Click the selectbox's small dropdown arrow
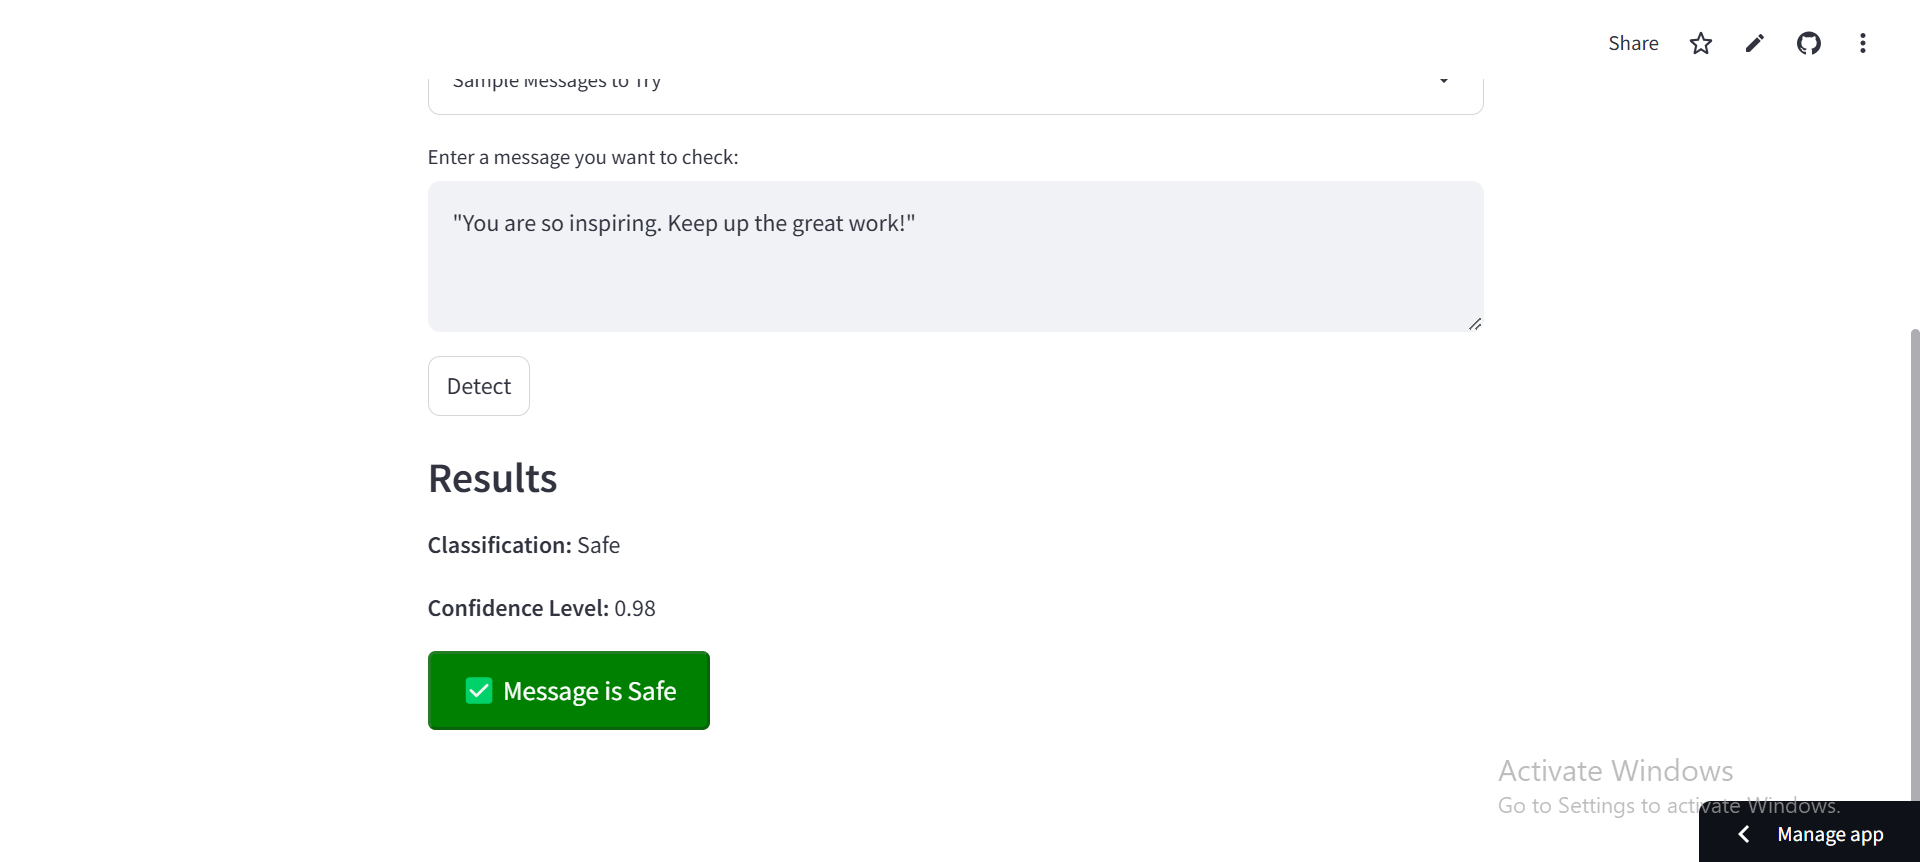This screenshot has width=1920, height=862. pyautogui.click(x=1443, y=81)
